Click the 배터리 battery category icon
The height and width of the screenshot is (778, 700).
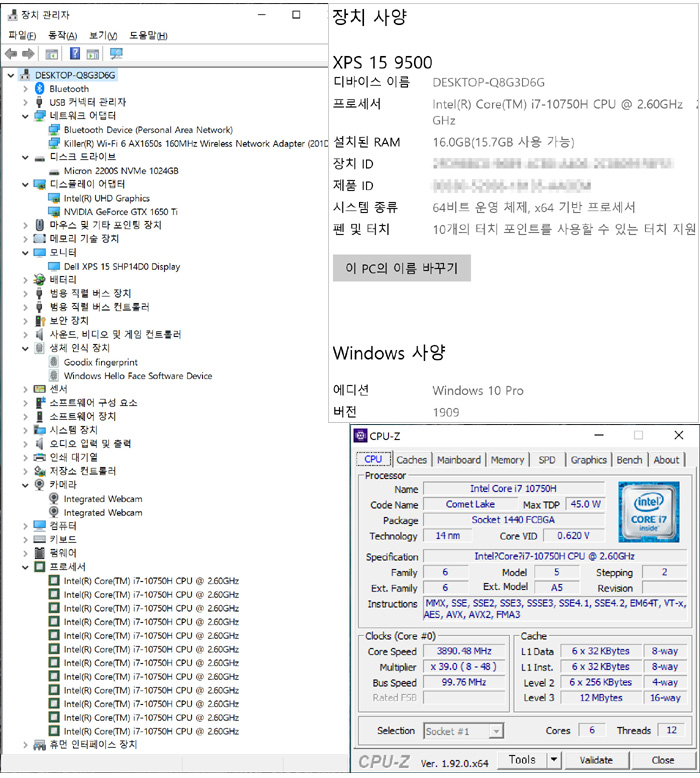(40, 280)
